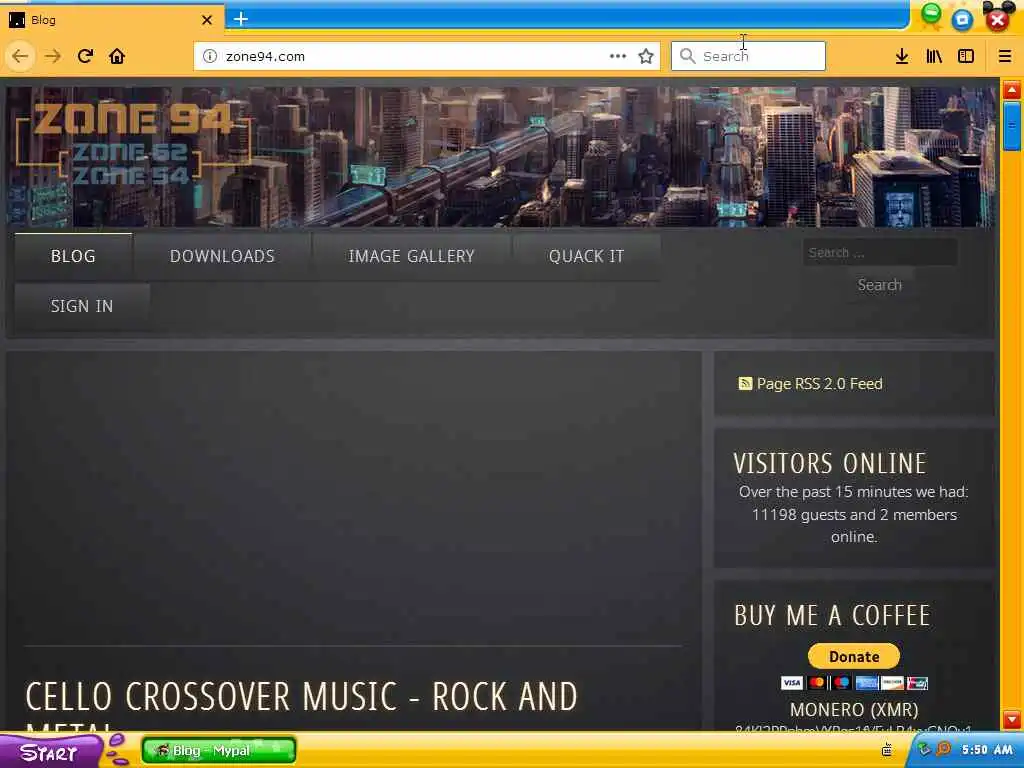
Task: Click the '11198 guests and 2 members' text
Action: tap(854, 515)
